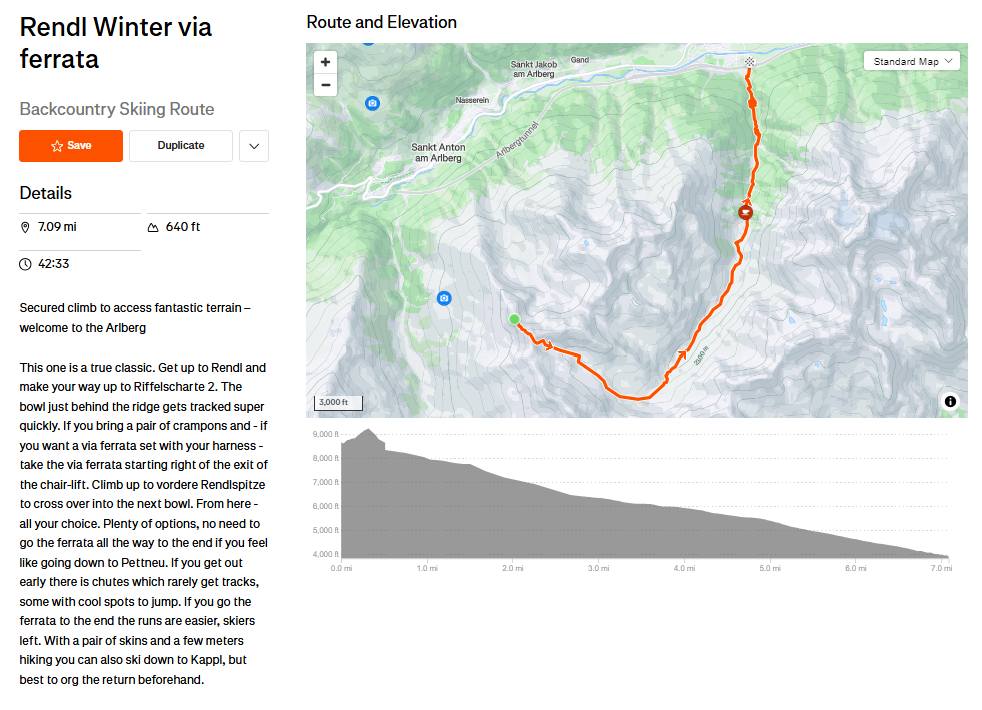Open the Standard Map style dropdown
Viewport: 982px width, 710px height.
[x=911, y=62]
